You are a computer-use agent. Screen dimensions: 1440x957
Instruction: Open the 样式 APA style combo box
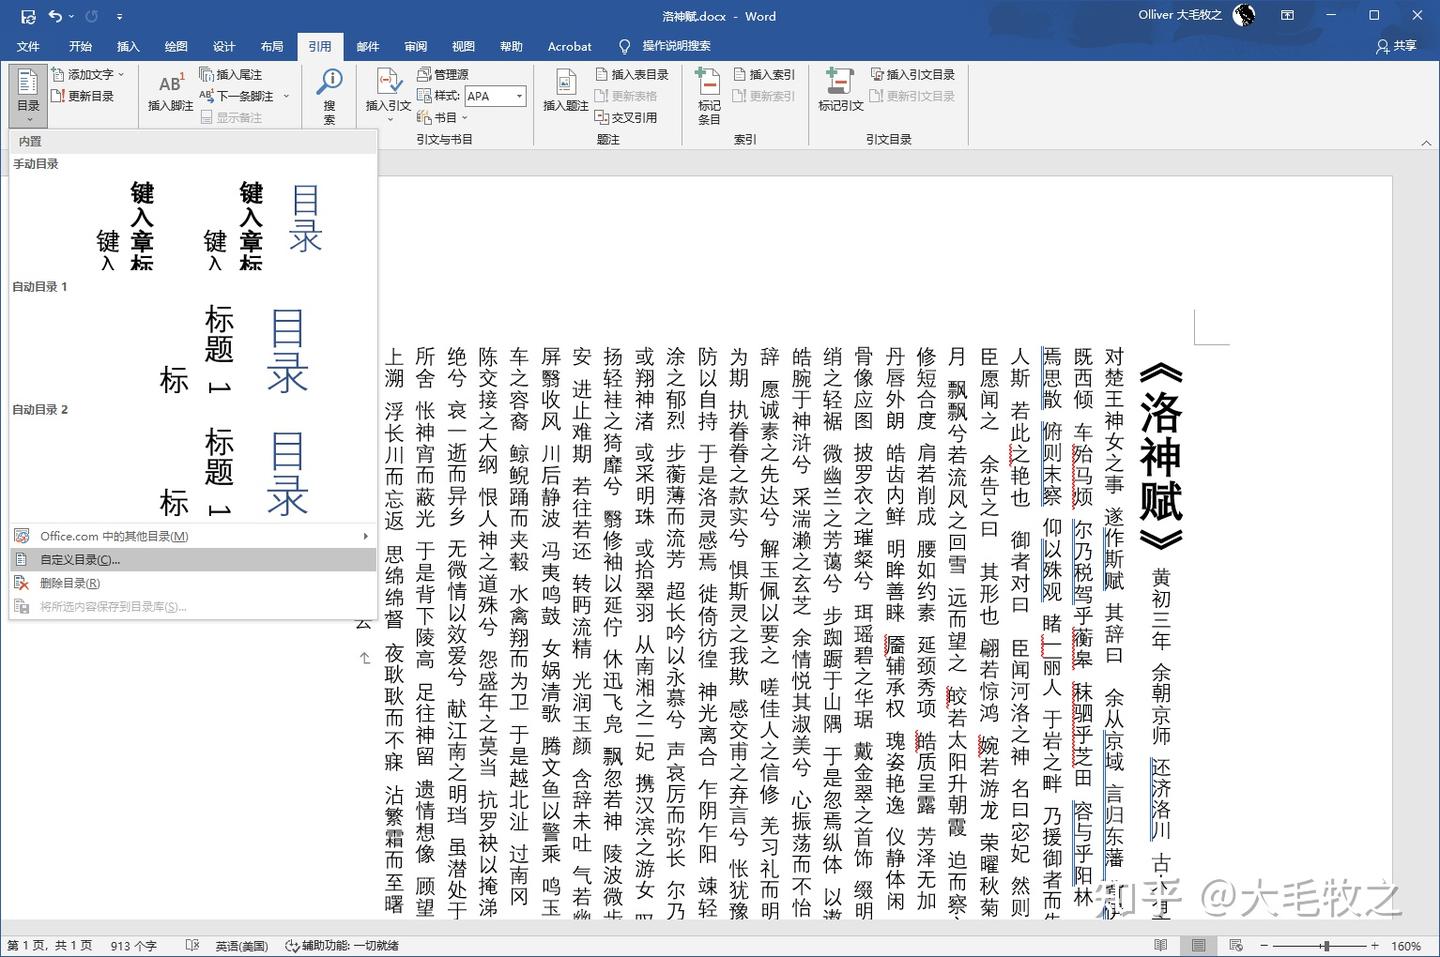495,96
